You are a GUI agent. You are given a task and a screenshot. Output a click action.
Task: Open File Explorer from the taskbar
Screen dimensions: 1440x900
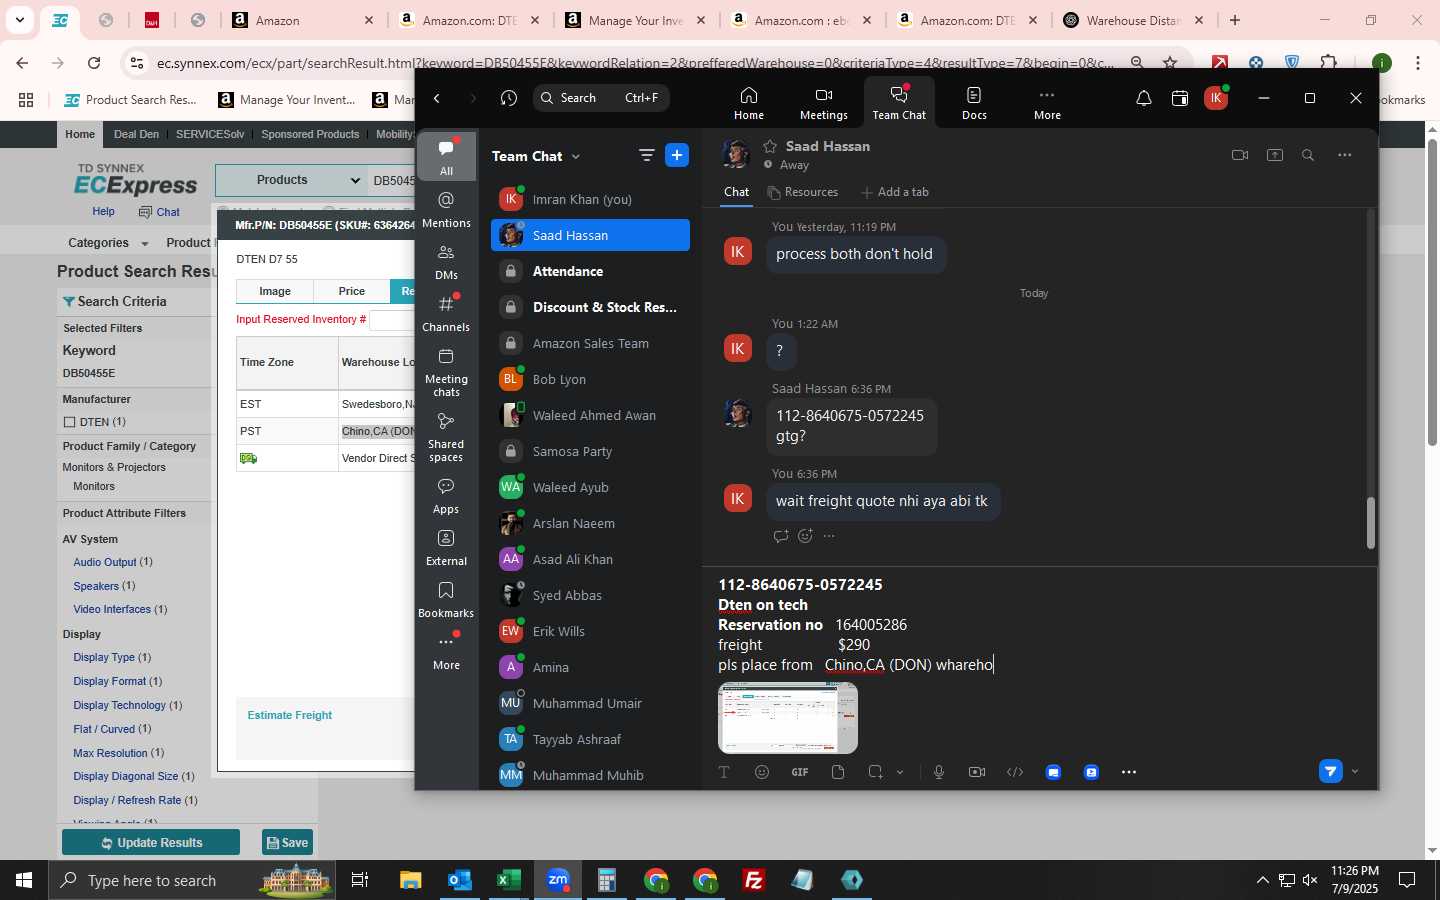pos(411,880)
